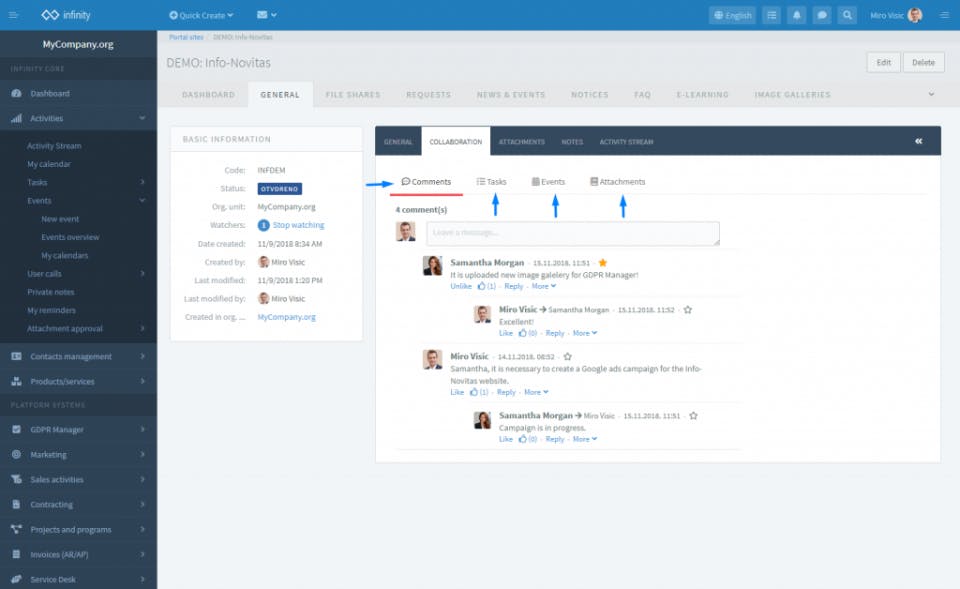Open Miro Visic user profile avatar

tap(915, 15)
